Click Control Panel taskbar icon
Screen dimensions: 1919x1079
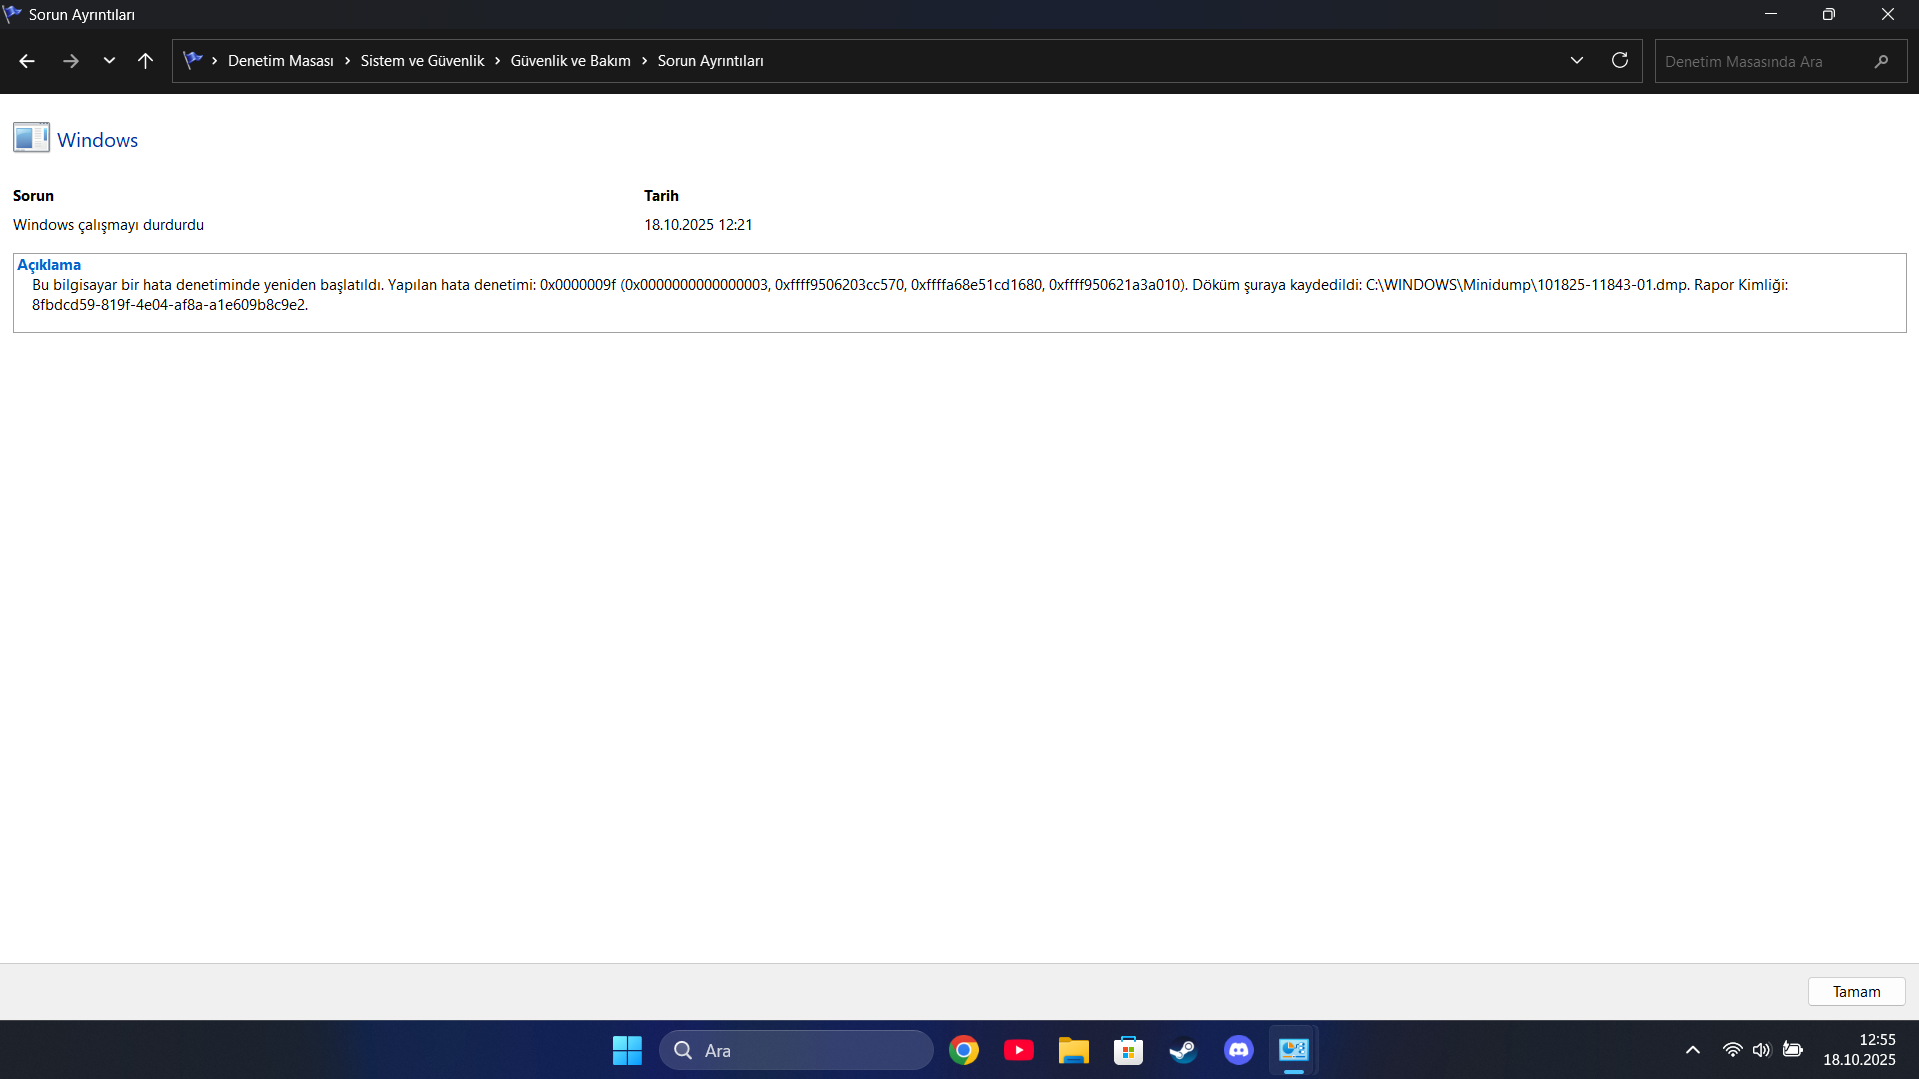1294,1050
